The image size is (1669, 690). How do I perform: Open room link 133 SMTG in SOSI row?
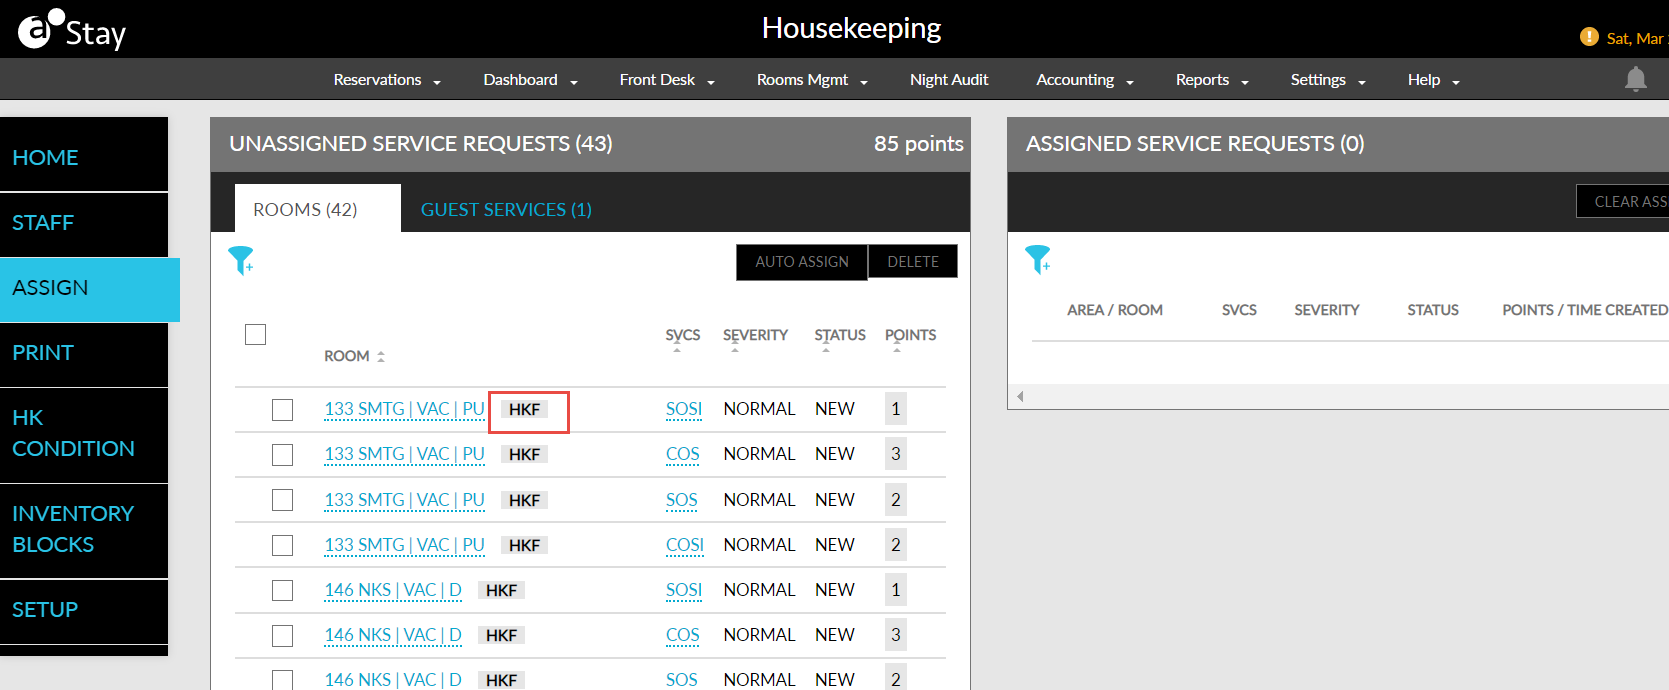(x=404, y=409)
